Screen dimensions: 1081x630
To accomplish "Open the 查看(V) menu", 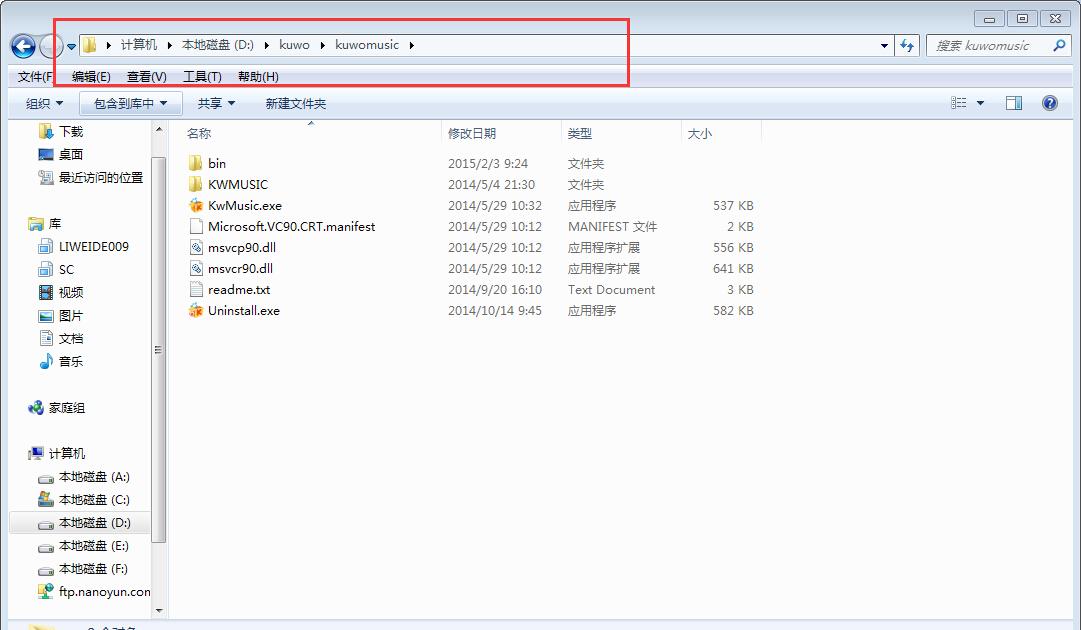I will click(147, 77).
